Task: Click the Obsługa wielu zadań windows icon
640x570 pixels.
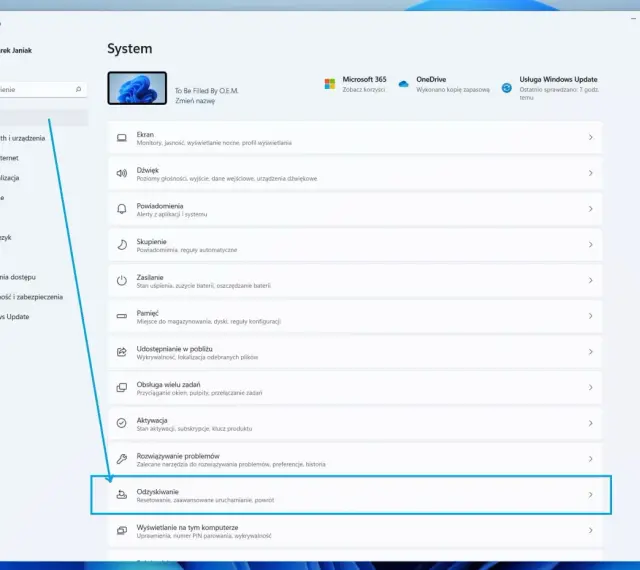Action: click(122, 387)
